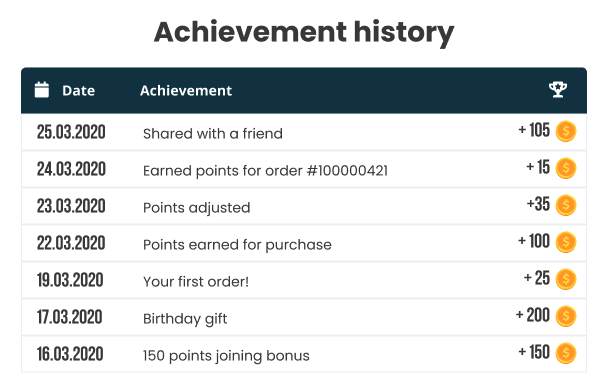The height and width of the screenshot is (392, 608).
Task: Click the coin icon beside +105
Action: pyautogui.click(x=566, y=131)
